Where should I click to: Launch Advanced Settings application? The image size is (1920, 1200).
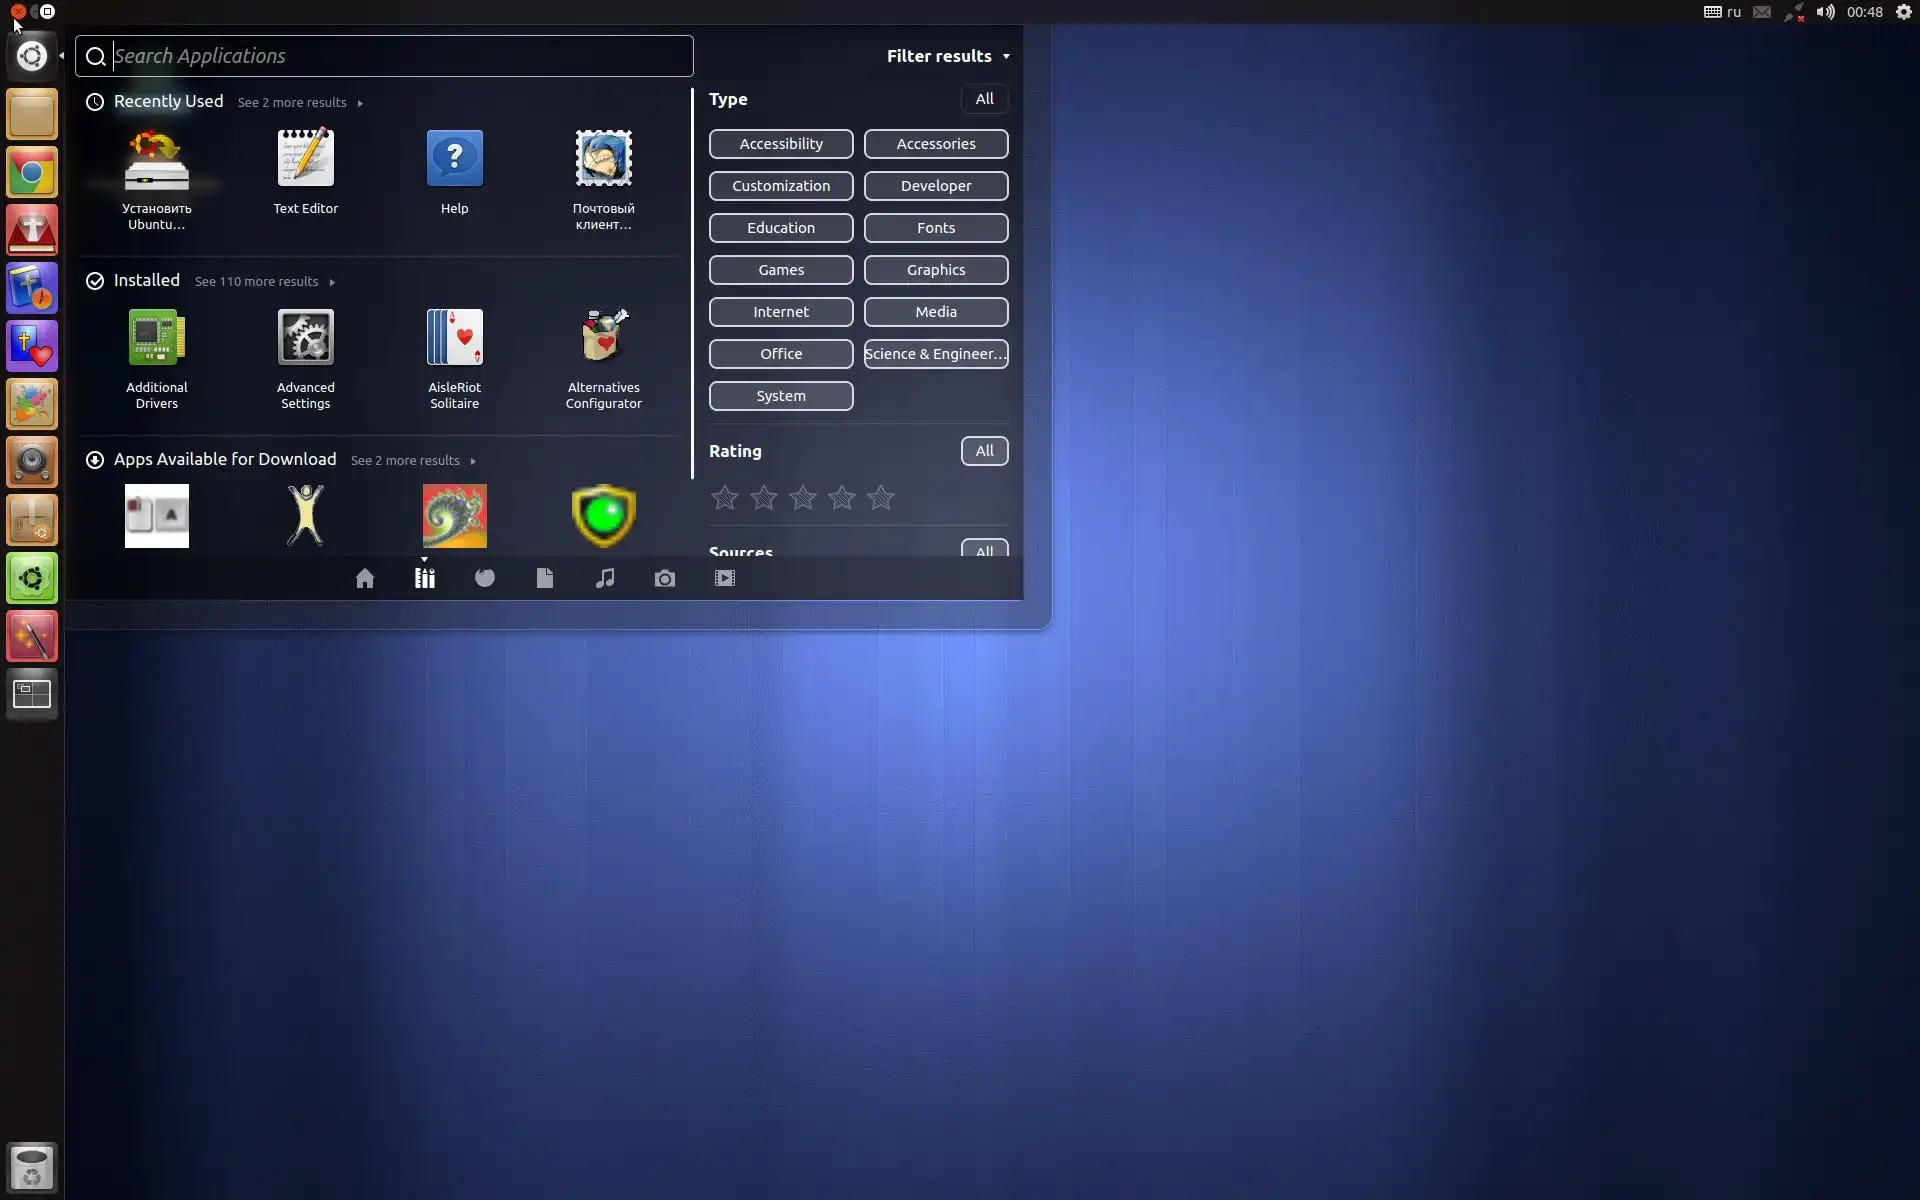pos(305,338)
